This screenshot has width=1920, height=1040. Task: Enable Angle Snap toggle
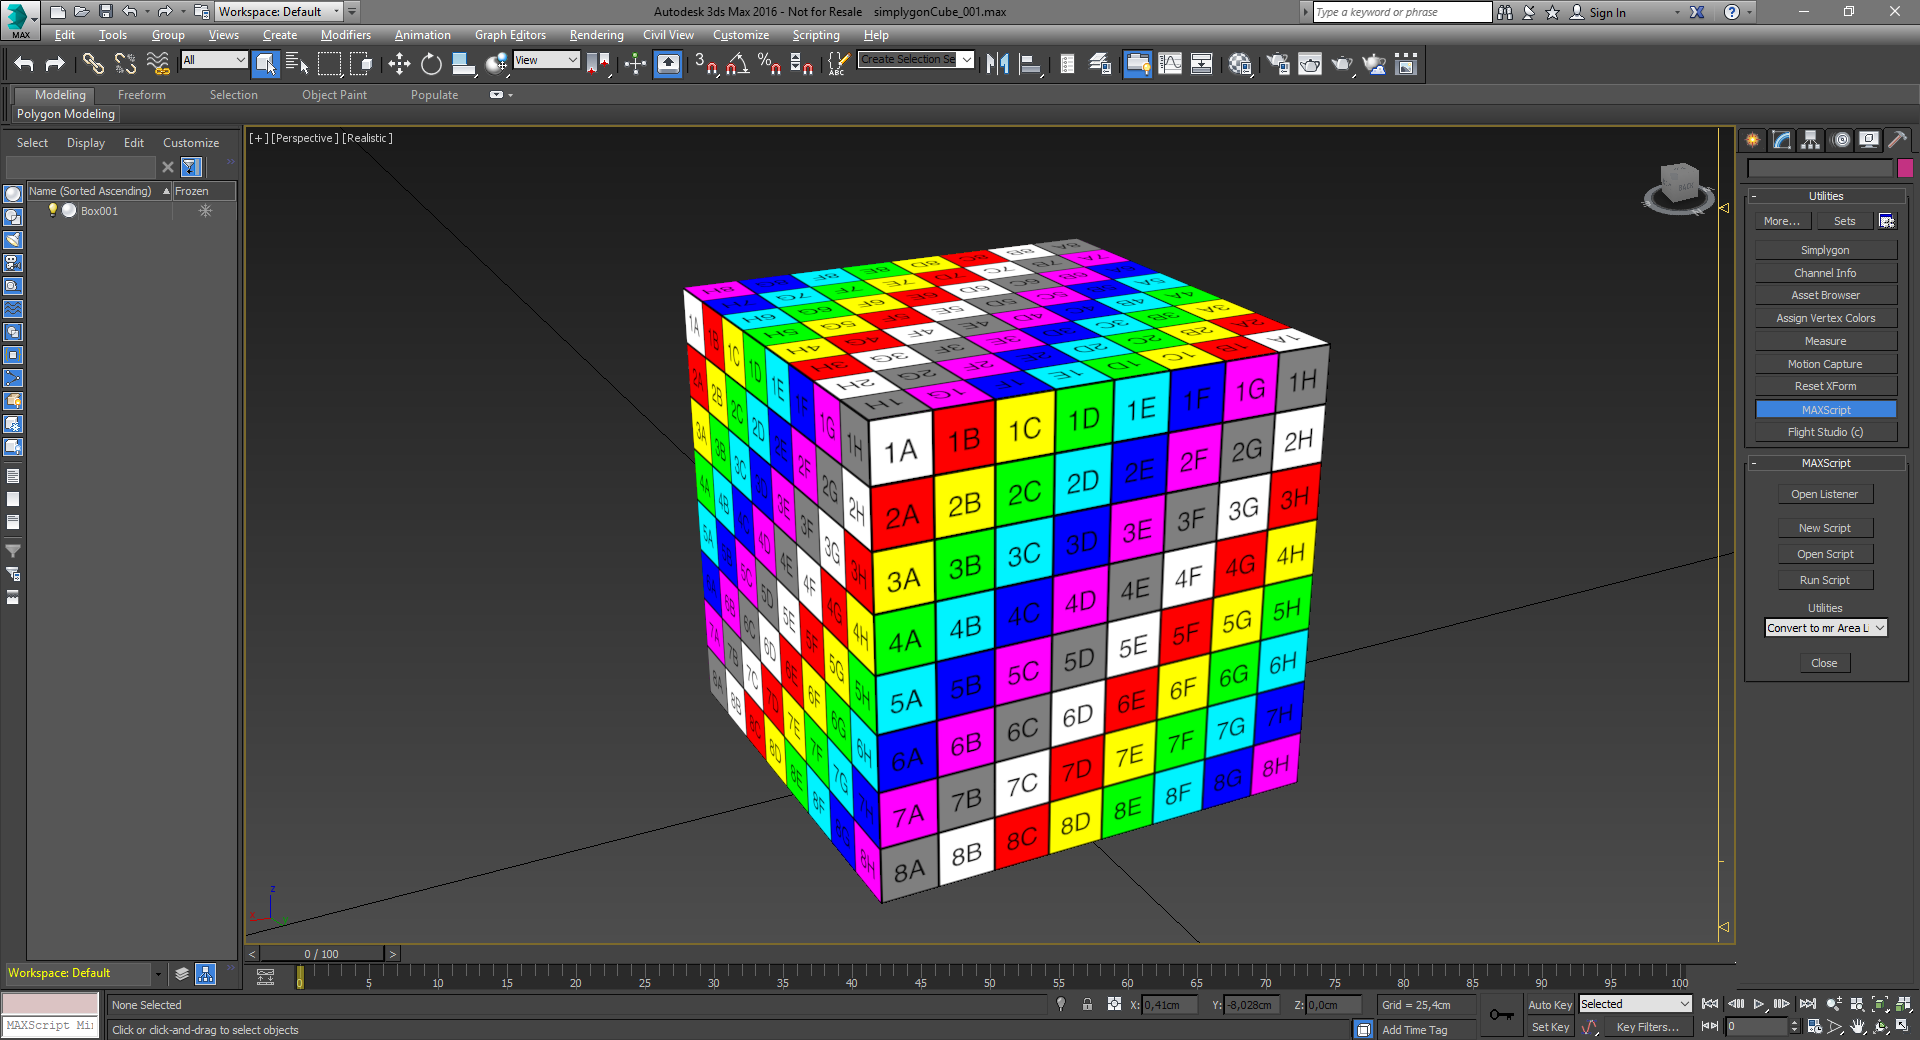[737, 63]
